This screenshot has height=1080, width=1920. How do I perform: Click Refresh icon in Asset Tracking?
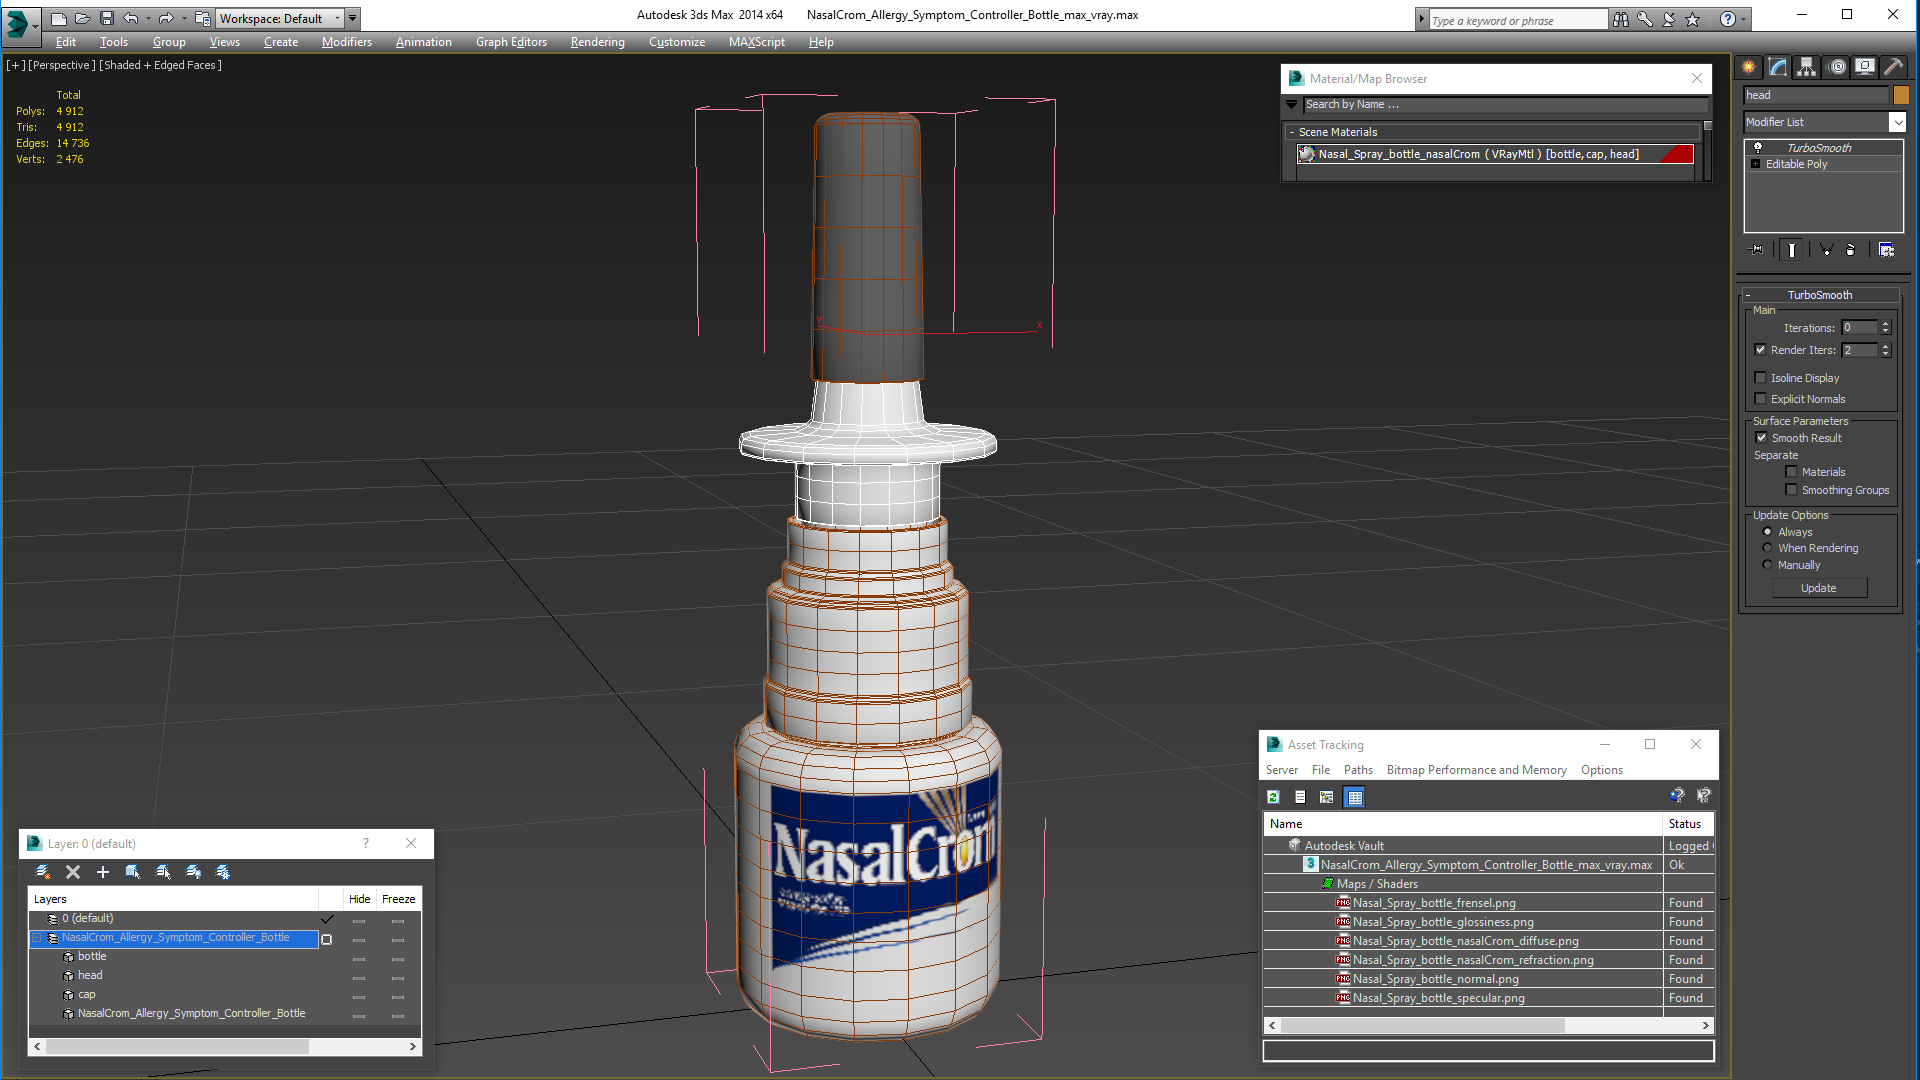click(x=1273, y=797)
